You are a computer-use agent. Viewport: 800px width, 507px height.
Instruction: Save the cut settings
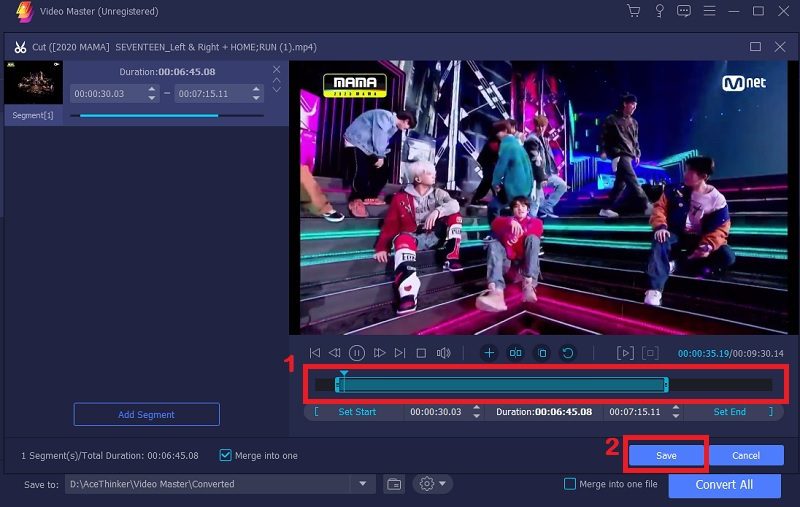666,455
